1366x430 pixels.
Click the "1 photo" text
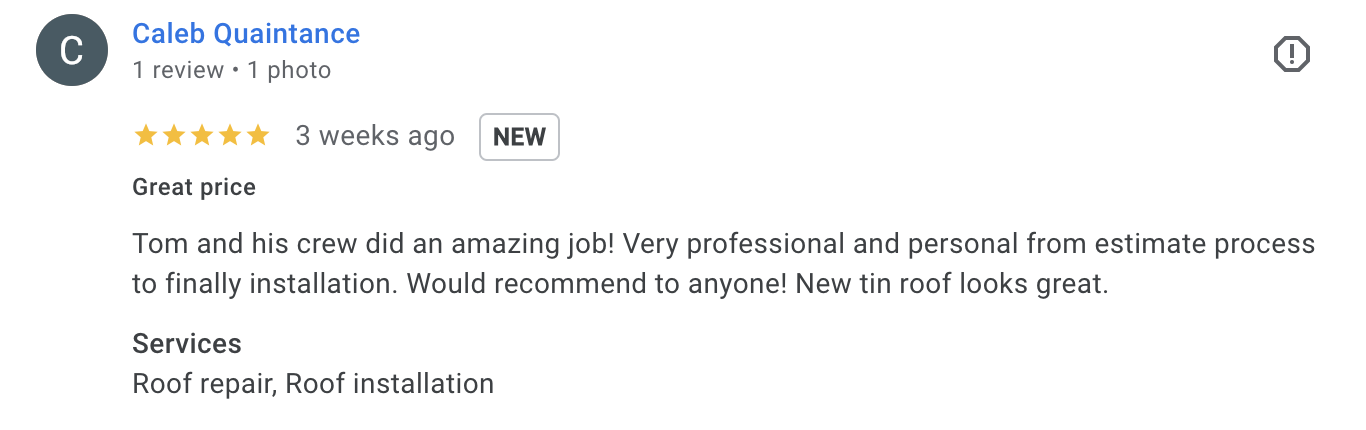point(289,70)
